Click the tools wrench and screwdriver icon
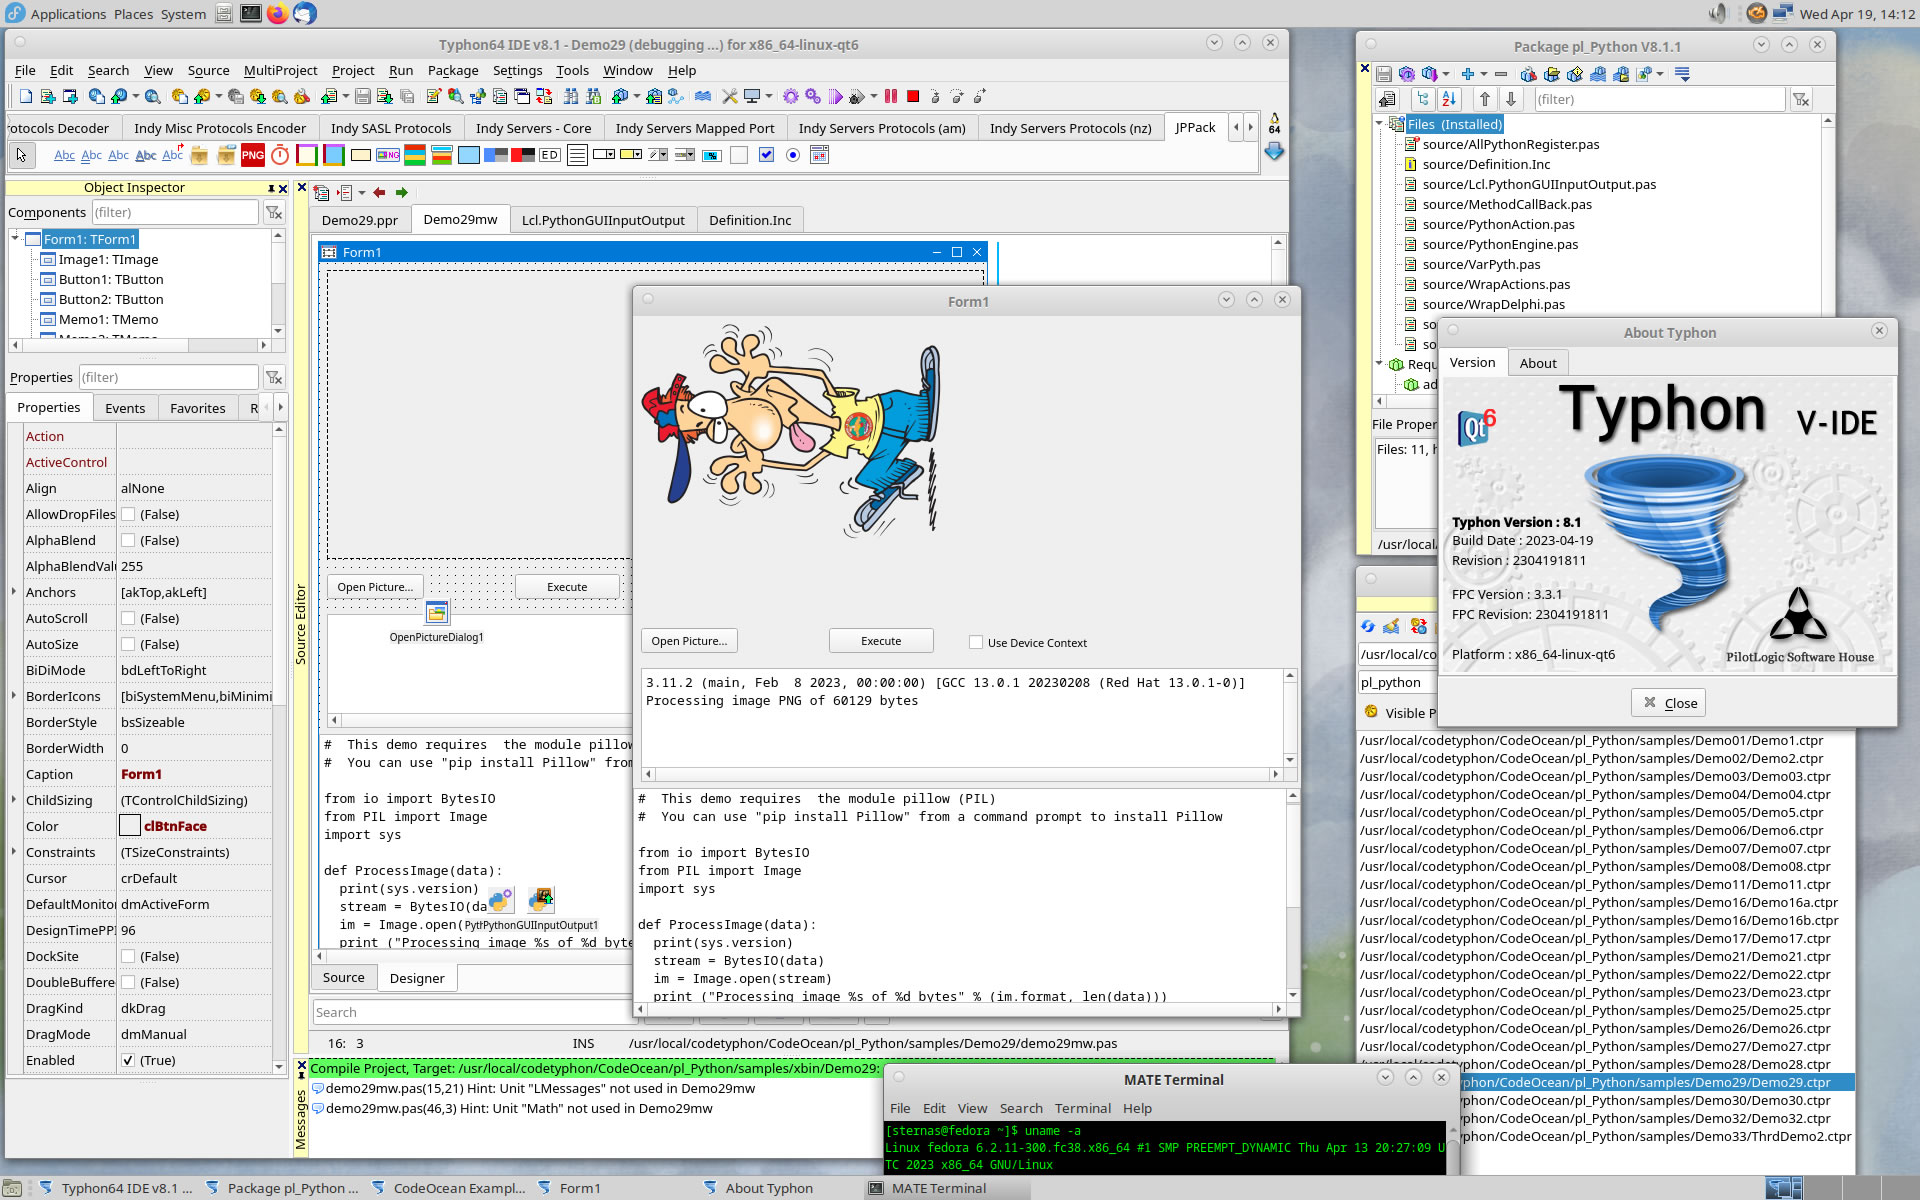 (730, 97)
